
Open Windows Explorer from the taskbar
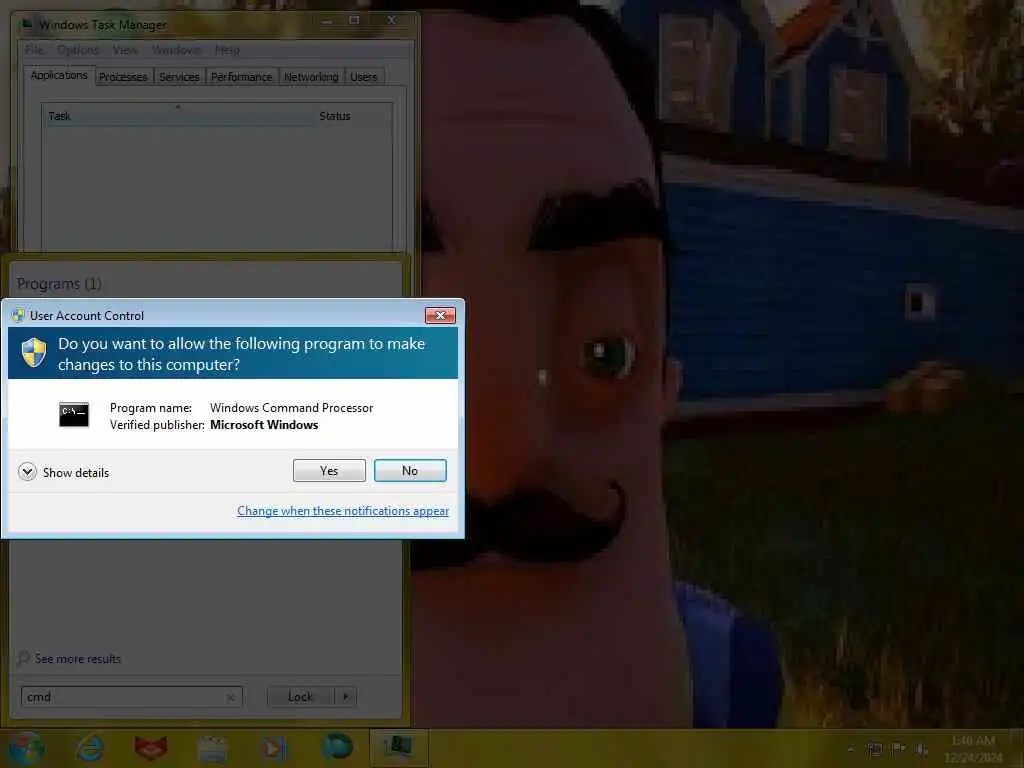(x=212, y=749)
